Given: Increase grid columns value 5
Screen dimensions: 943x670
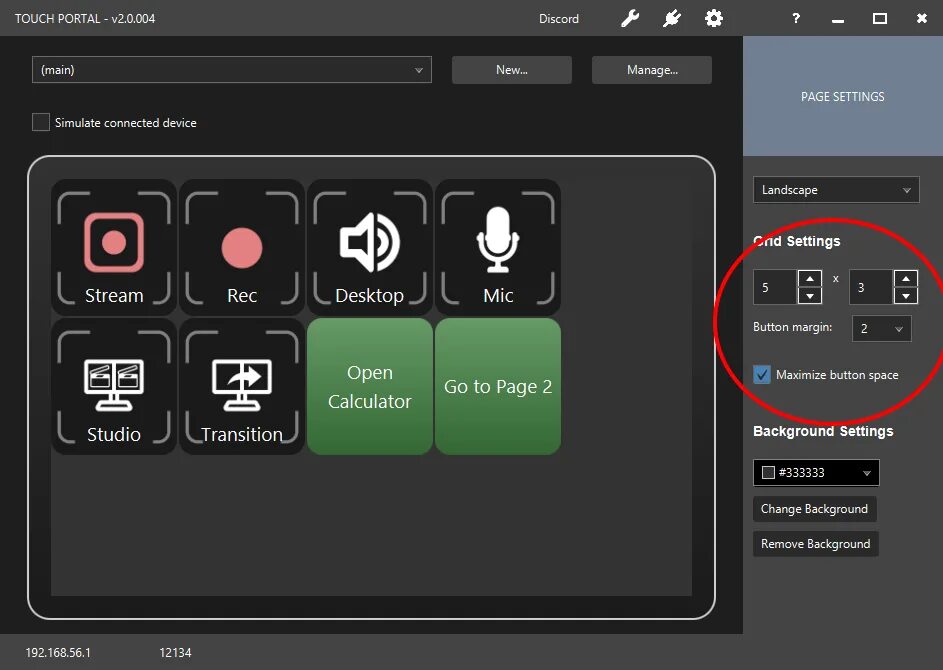Looking at the screenshot, I should coord(810,278).
